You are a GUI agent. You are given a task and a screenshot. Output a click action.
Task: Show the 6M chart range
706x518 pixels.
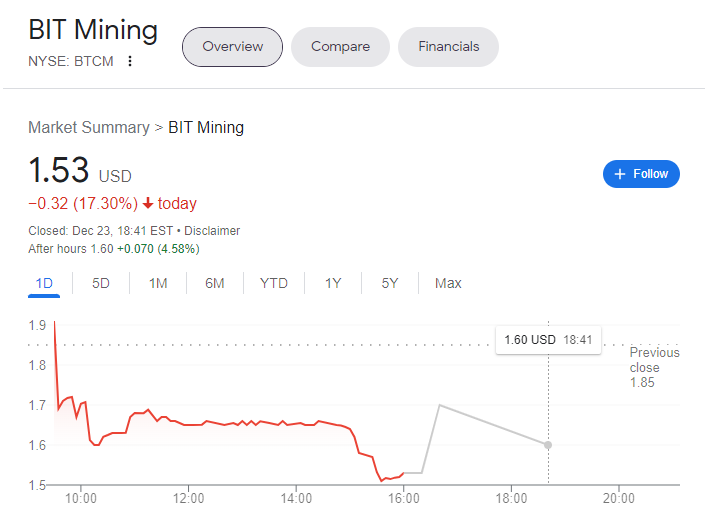[x=215, y=283]
